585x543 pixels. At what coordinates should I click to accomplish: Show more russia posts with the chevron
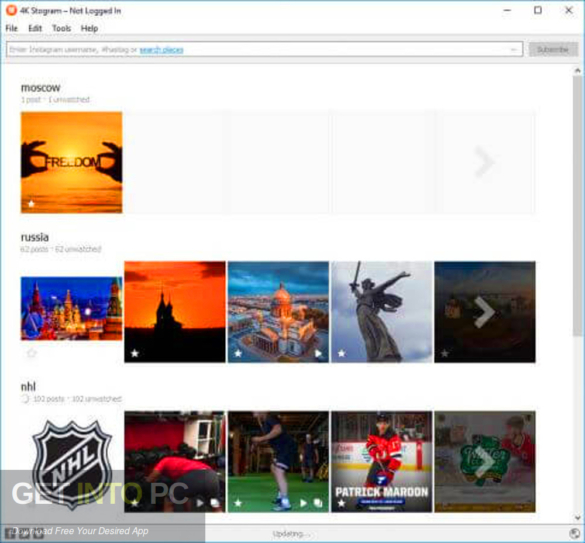tap(484, 312)
